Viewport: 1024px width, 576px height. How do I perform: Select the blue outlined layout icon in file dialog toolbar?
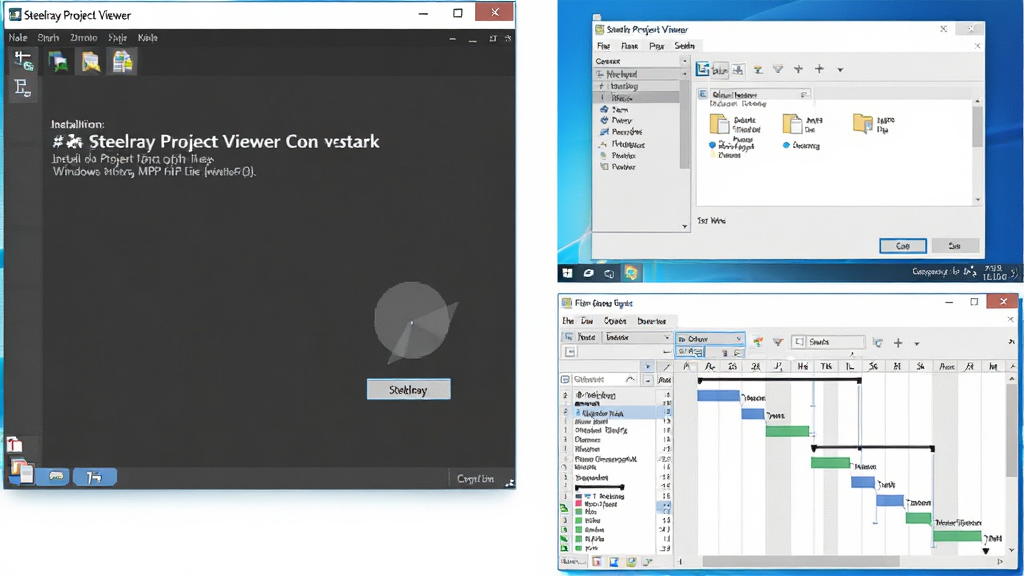[702, 69]
